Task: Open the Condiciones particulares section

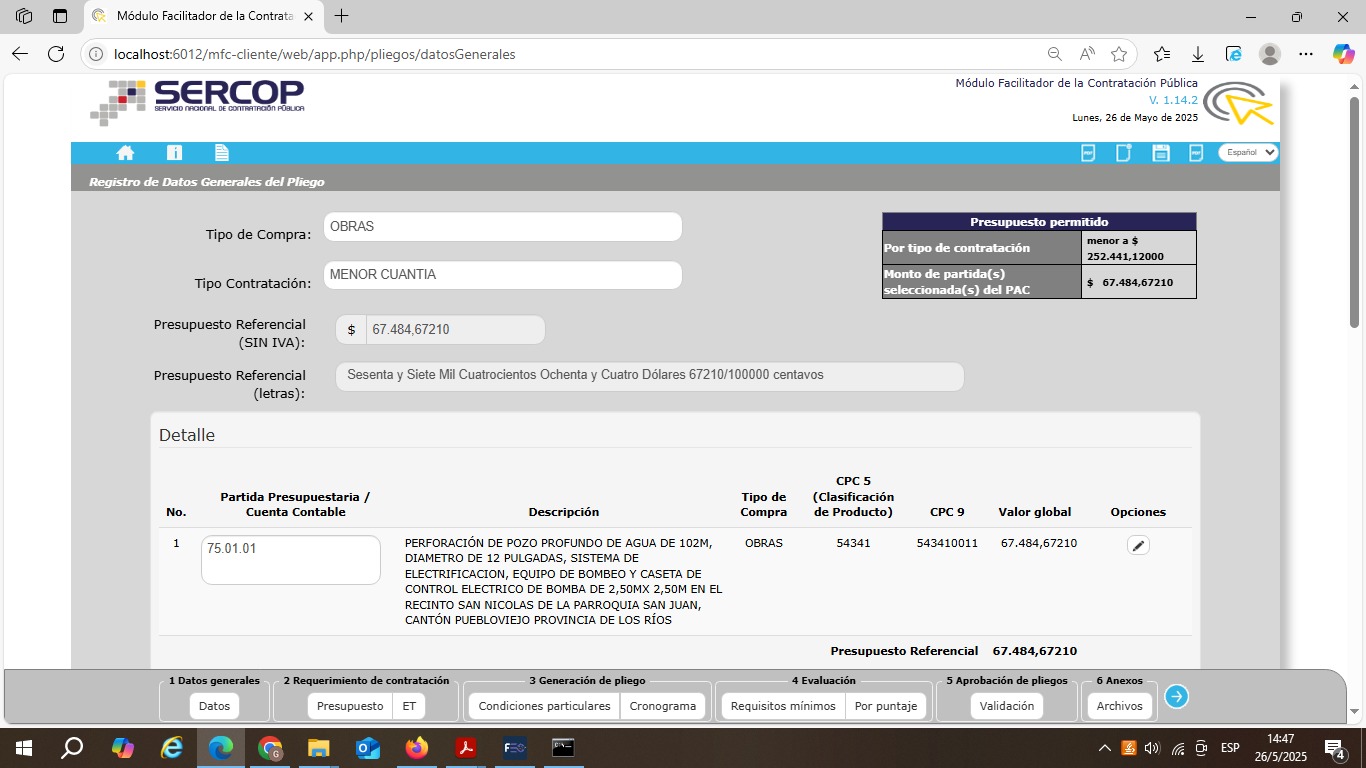Action: click(544, 706)
